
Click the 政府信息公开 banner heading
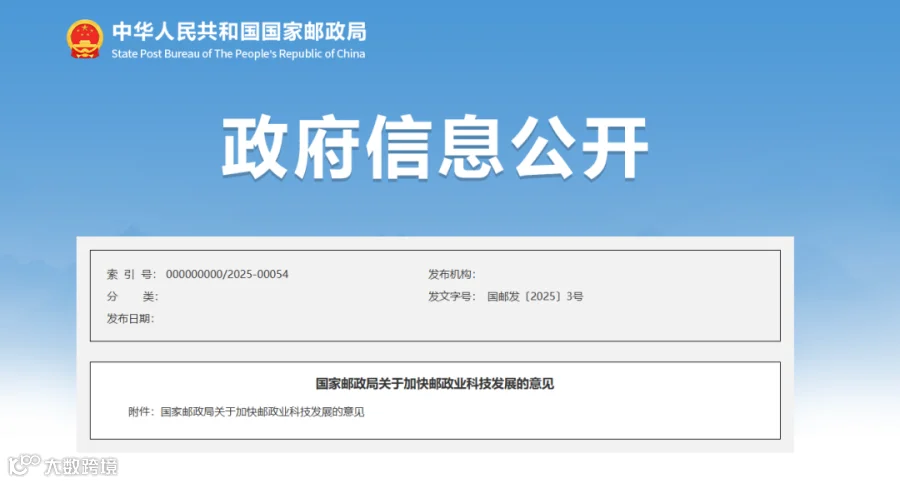435,147
